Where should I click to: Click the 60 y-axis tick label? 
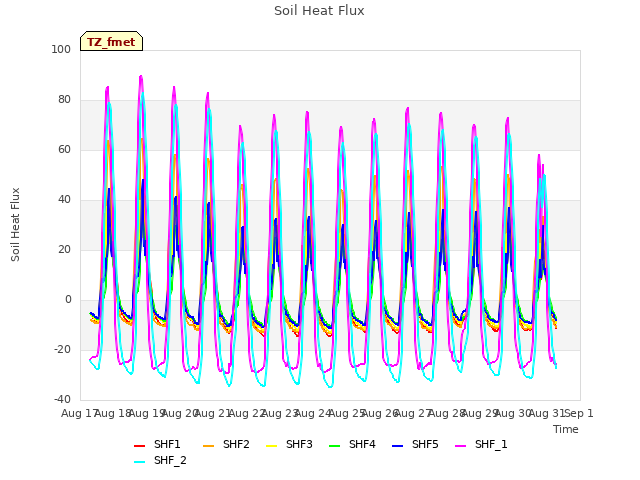(x=64, y=149)
